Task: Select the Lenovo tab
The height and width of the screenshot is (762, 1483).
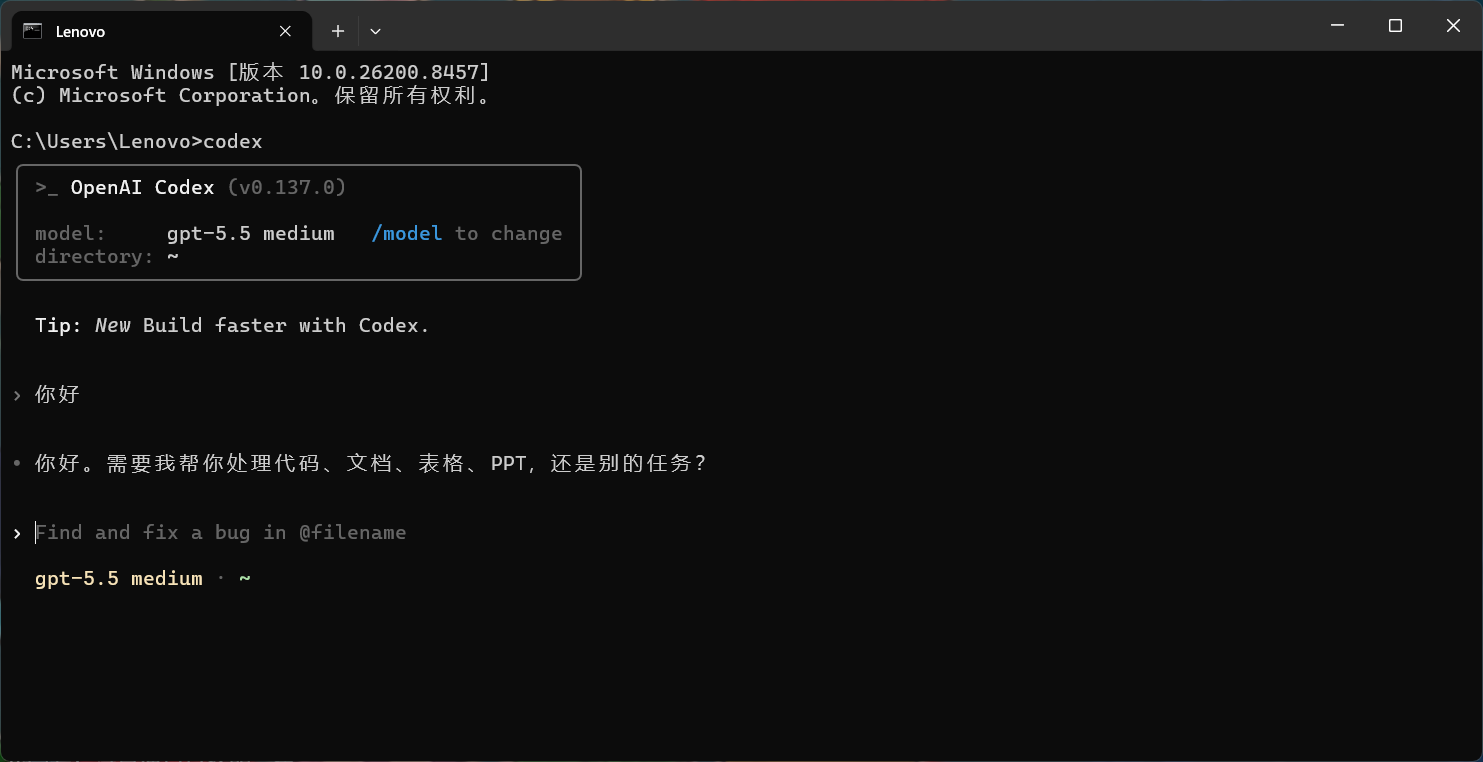Action: pyautogui.click(x=160, y=31)
